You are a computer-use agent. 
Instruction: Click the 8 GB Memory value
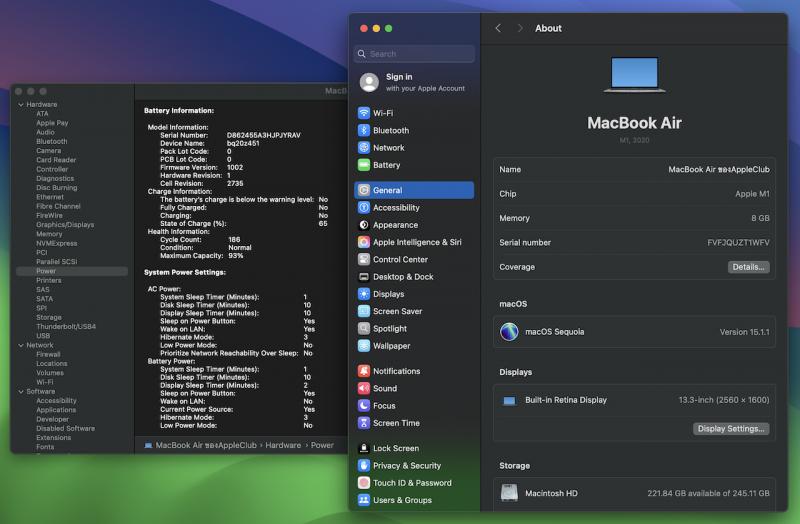[760, 218]
